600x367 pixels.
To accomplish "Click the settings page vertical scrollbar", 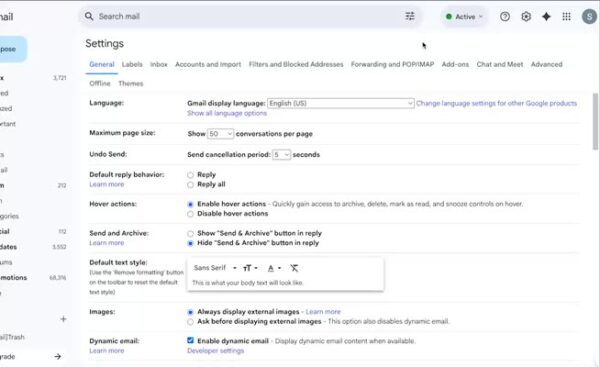I will [595, 121].
